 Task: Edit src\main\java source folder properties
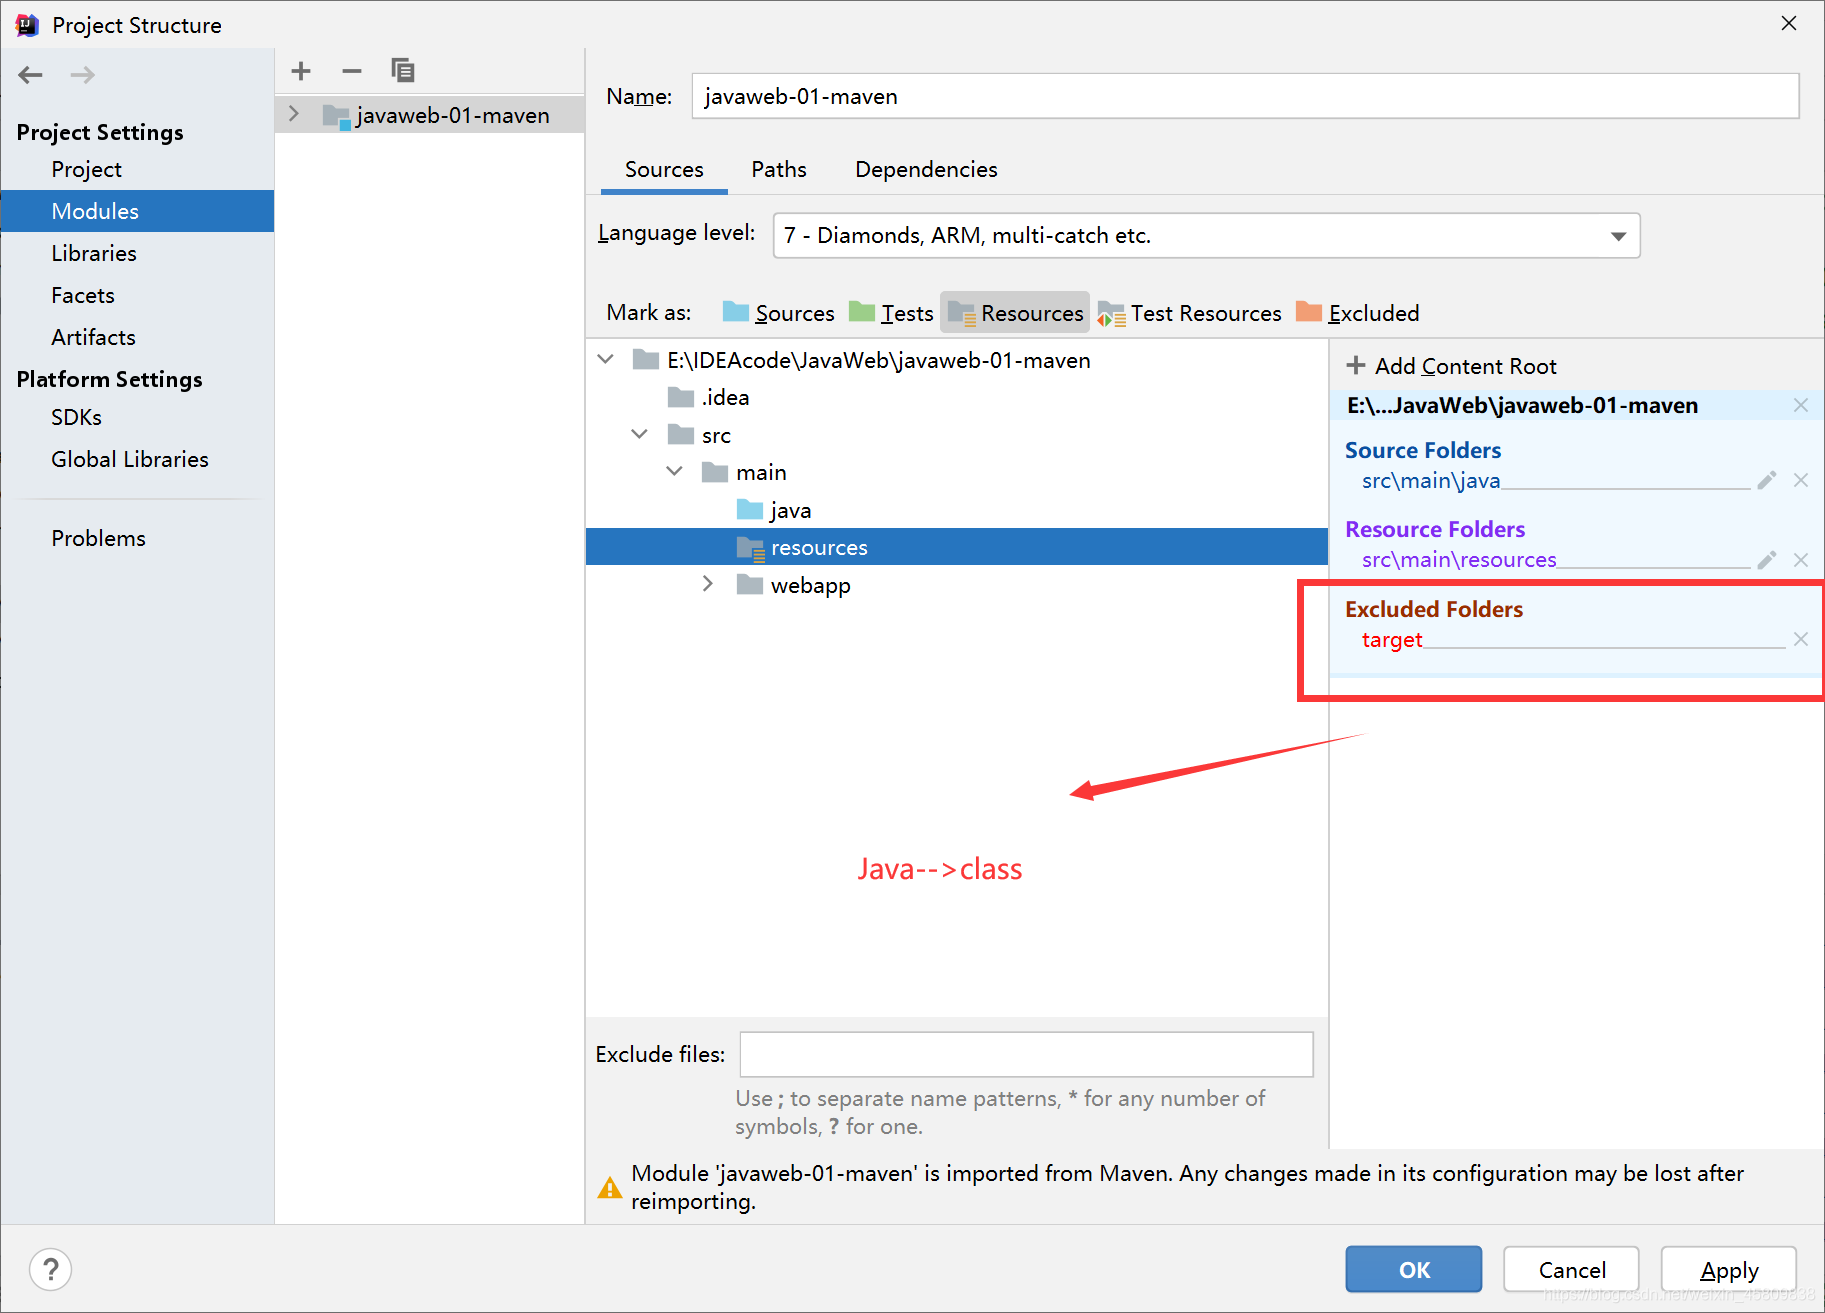1766,481
